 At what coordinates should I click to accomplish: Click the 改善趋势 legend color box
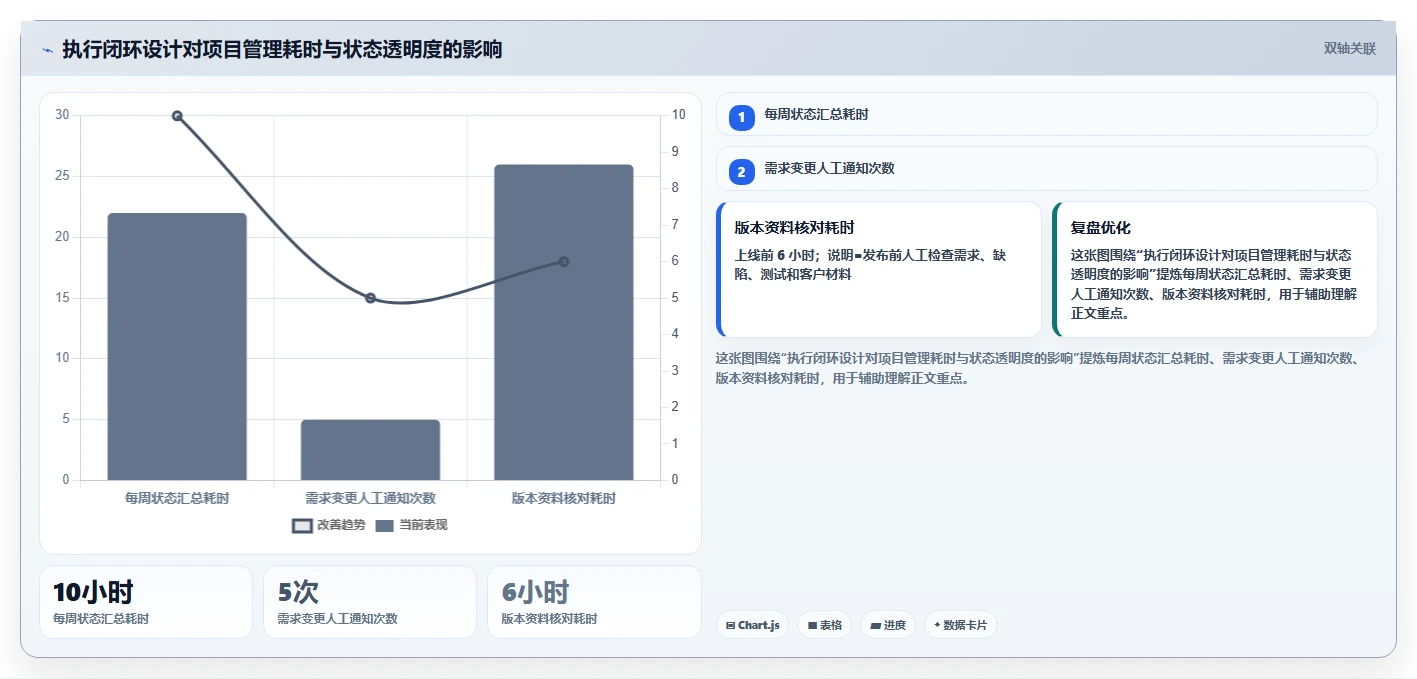click(x=303, y=525)
